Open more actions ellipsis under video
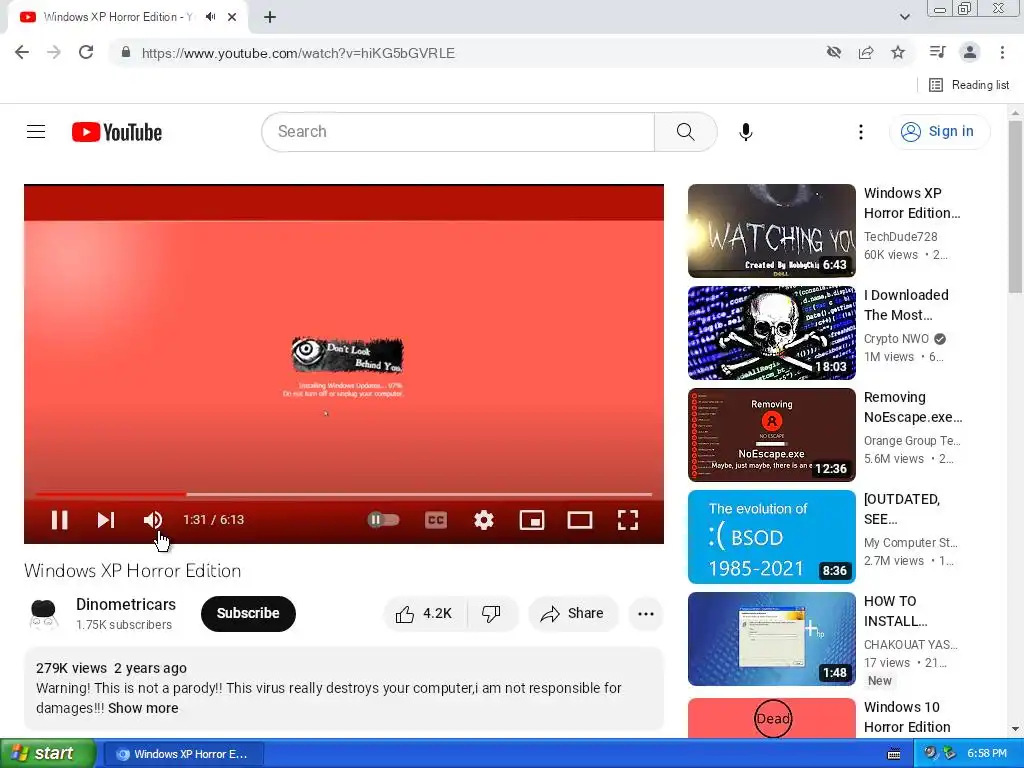 tap(646, 614)
